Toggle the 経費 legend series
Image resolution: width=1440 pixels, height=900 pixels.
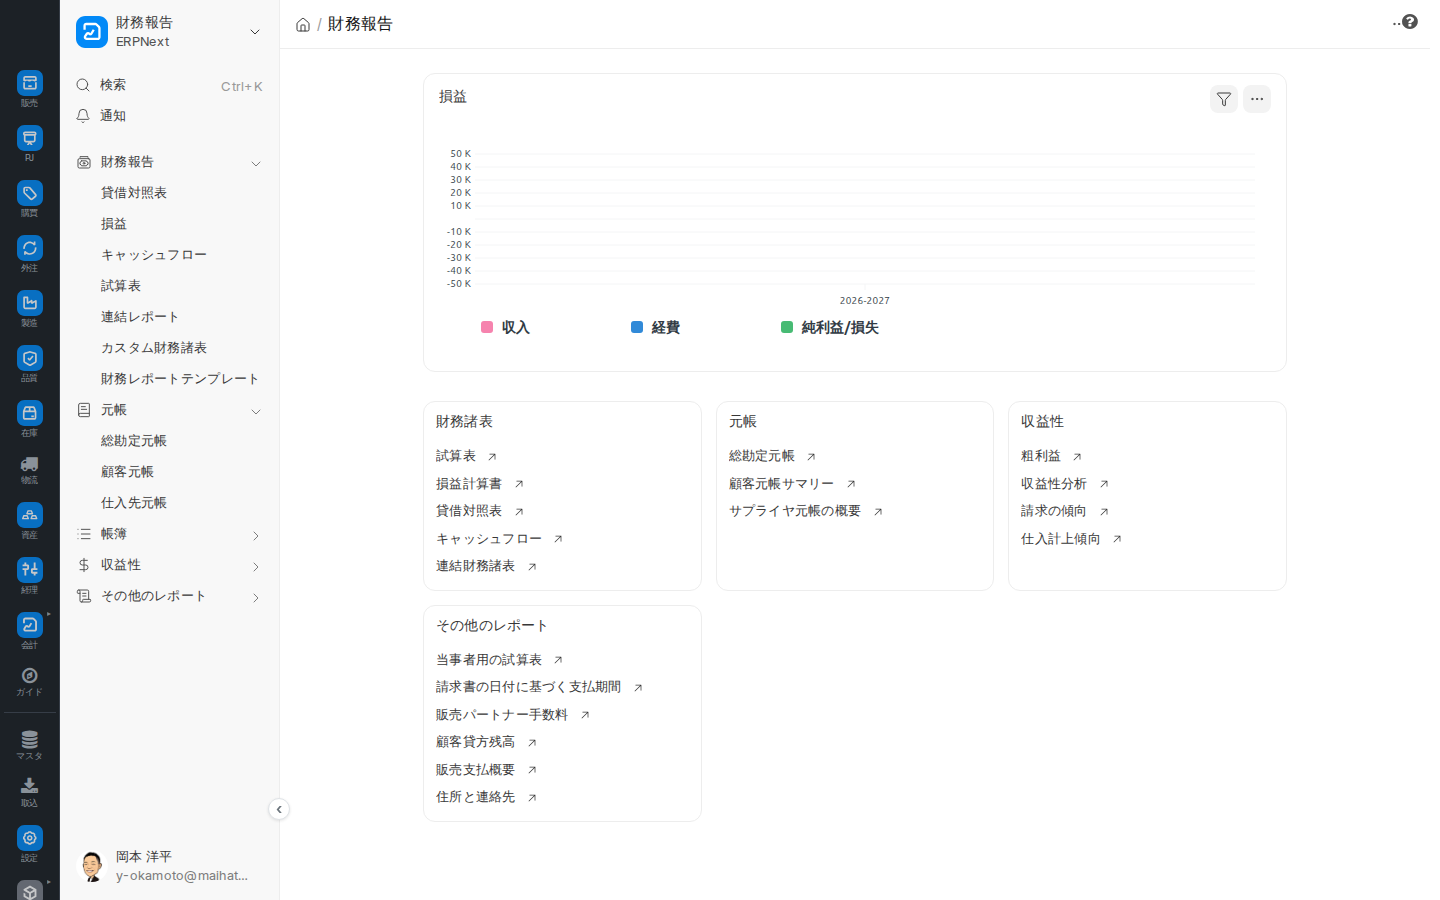tap(656, 328)
